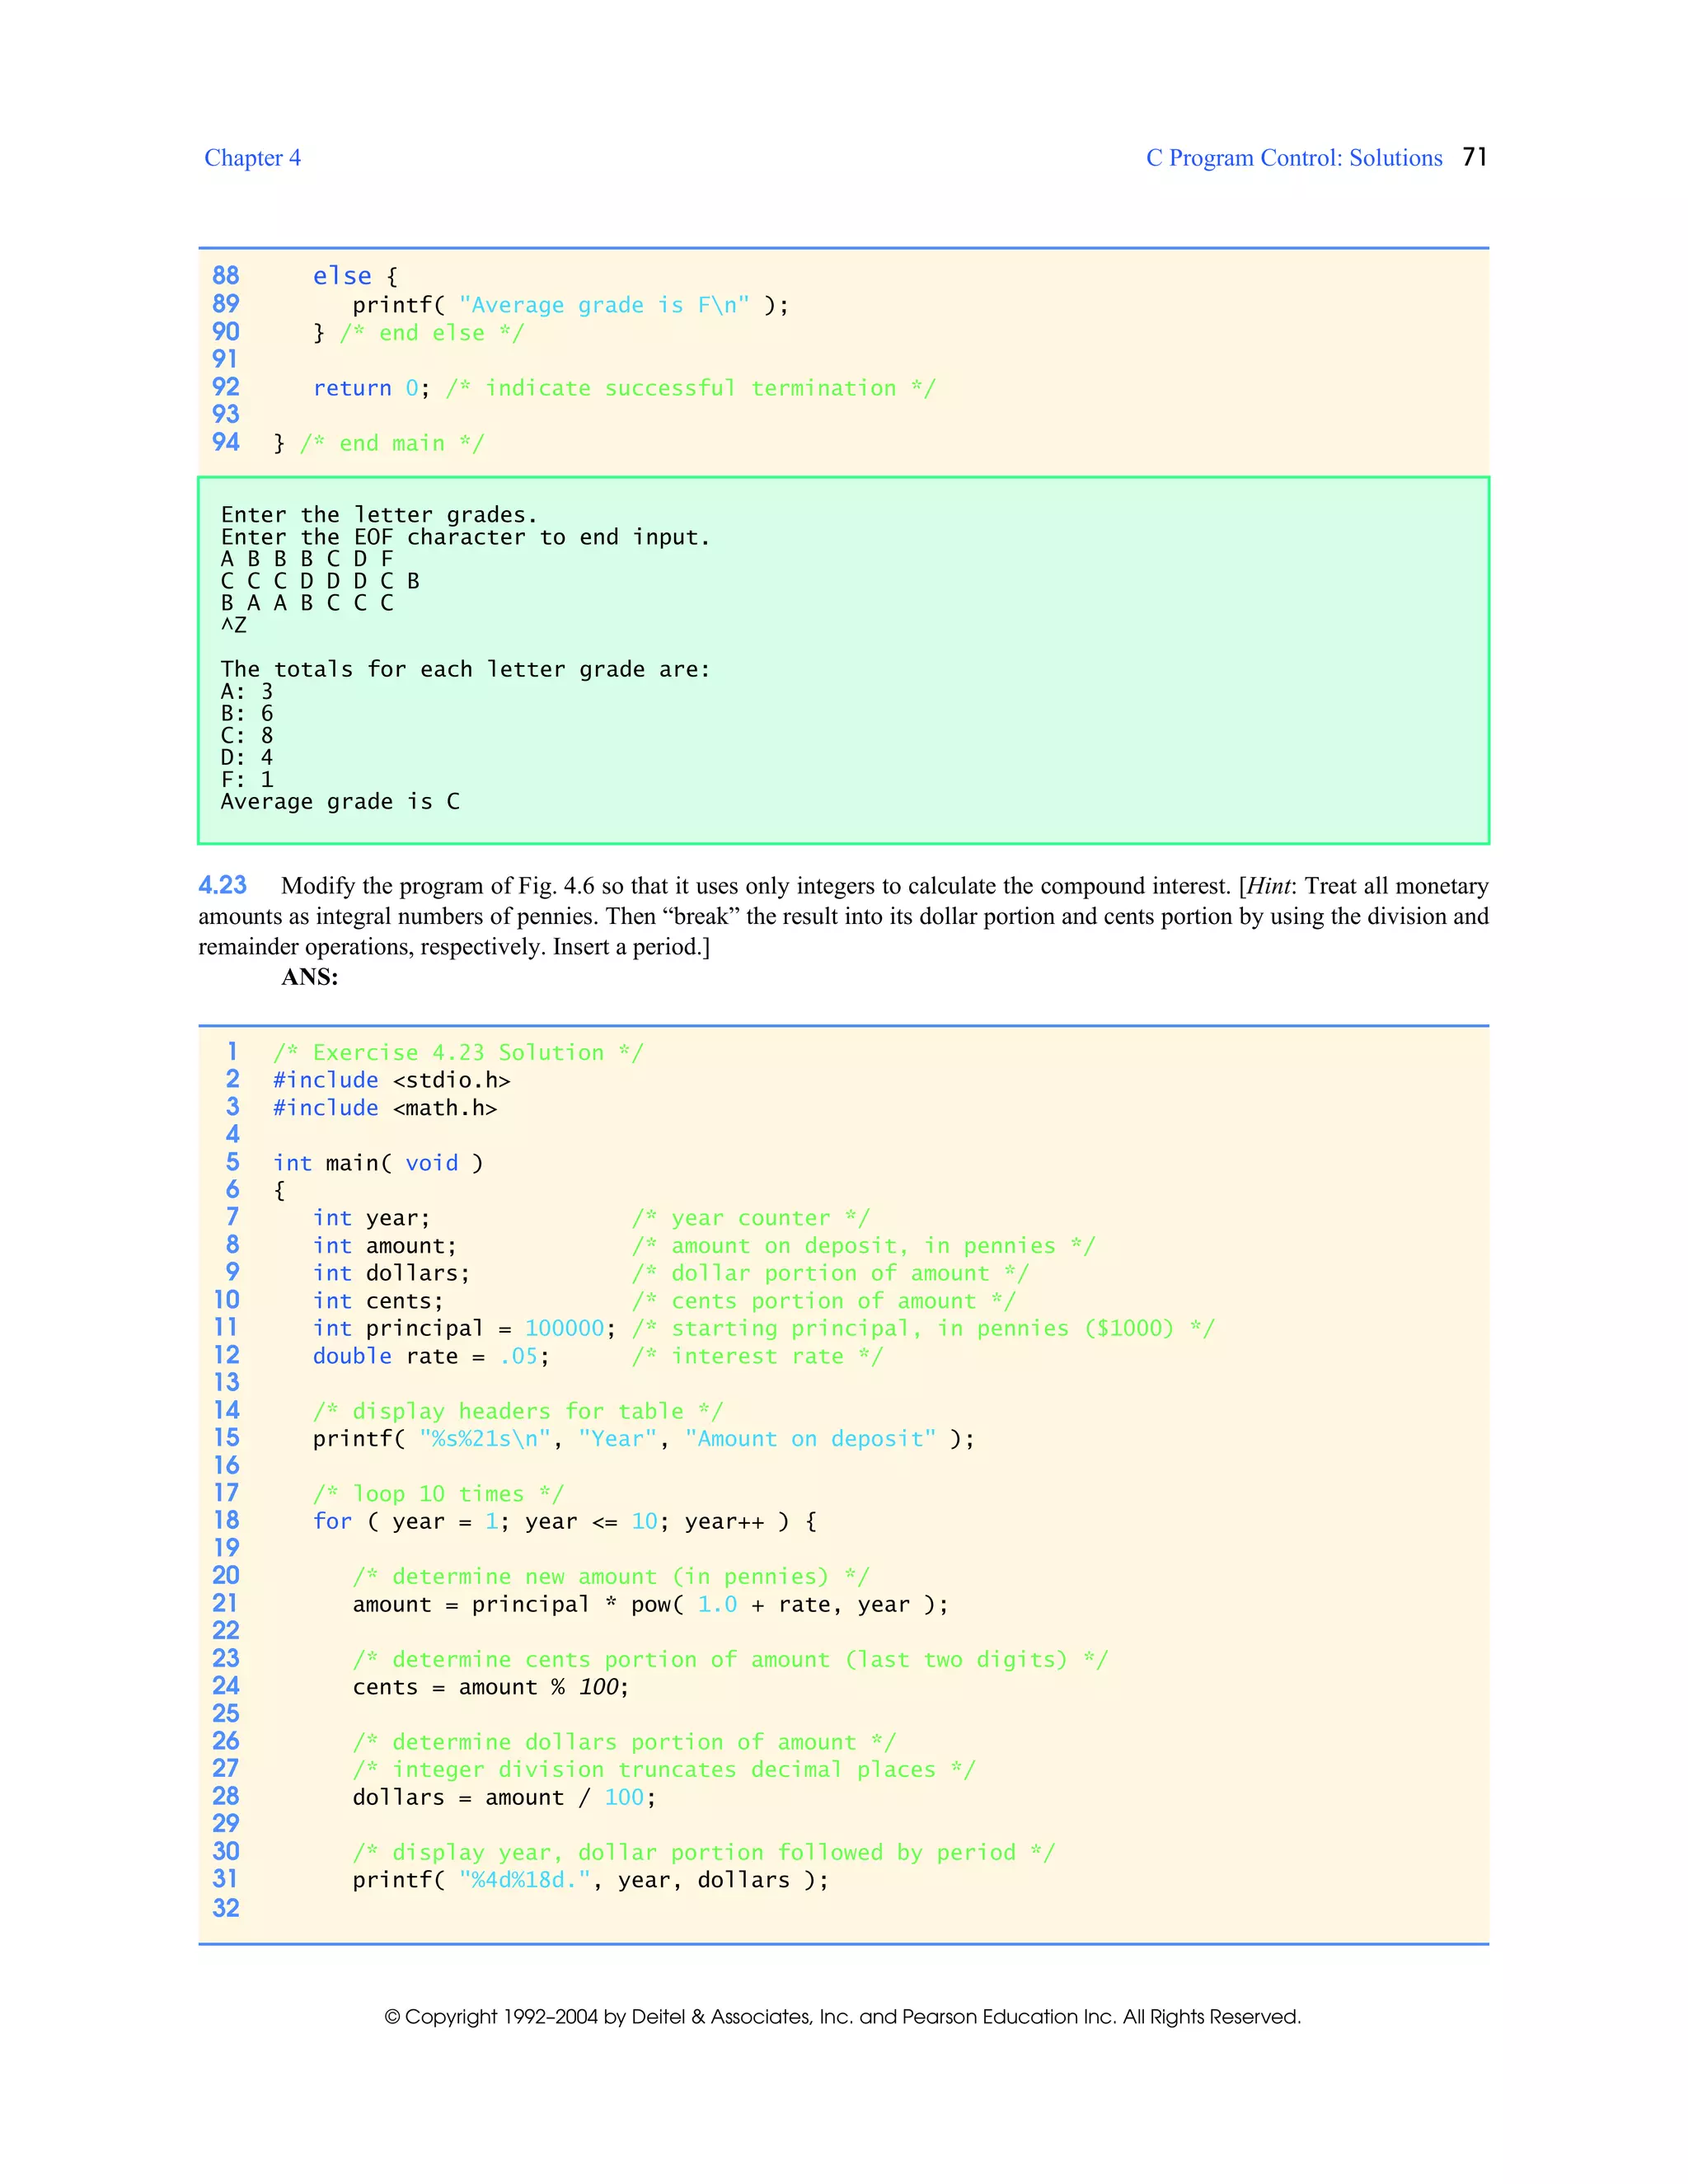Click the '^Z' EOF character in output

(233, 625)
